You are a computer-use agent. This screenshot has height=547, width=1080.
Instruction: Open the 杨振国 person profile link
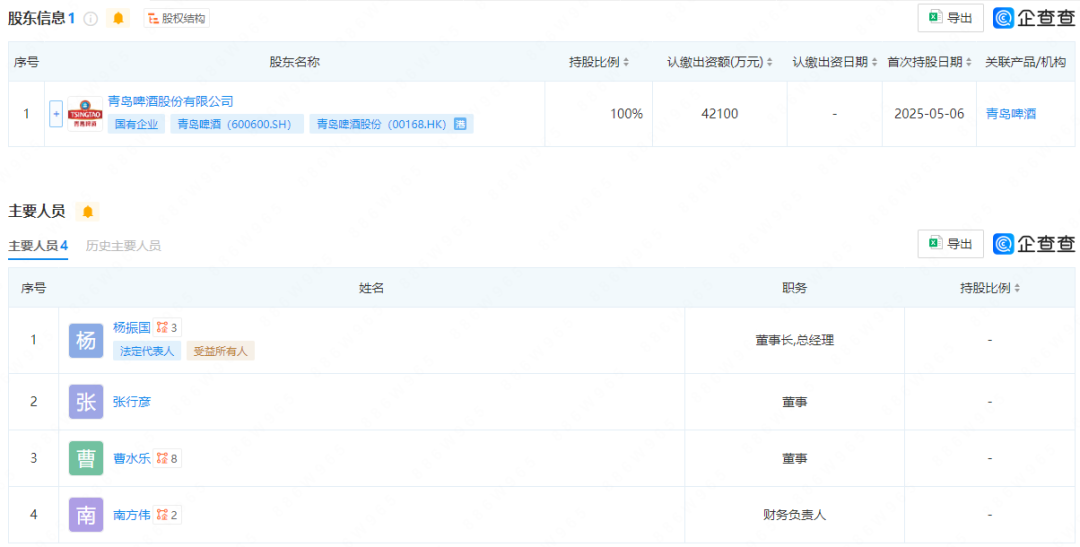(x=132, y=328)
